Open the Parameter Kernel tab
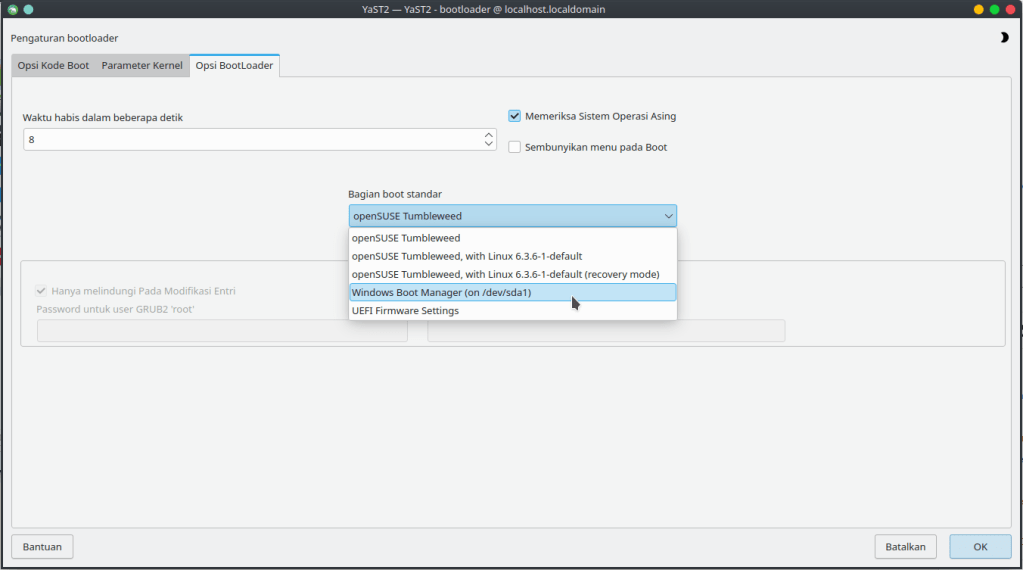The width and height of the screenshot is (1023, 570). [142, 66]
